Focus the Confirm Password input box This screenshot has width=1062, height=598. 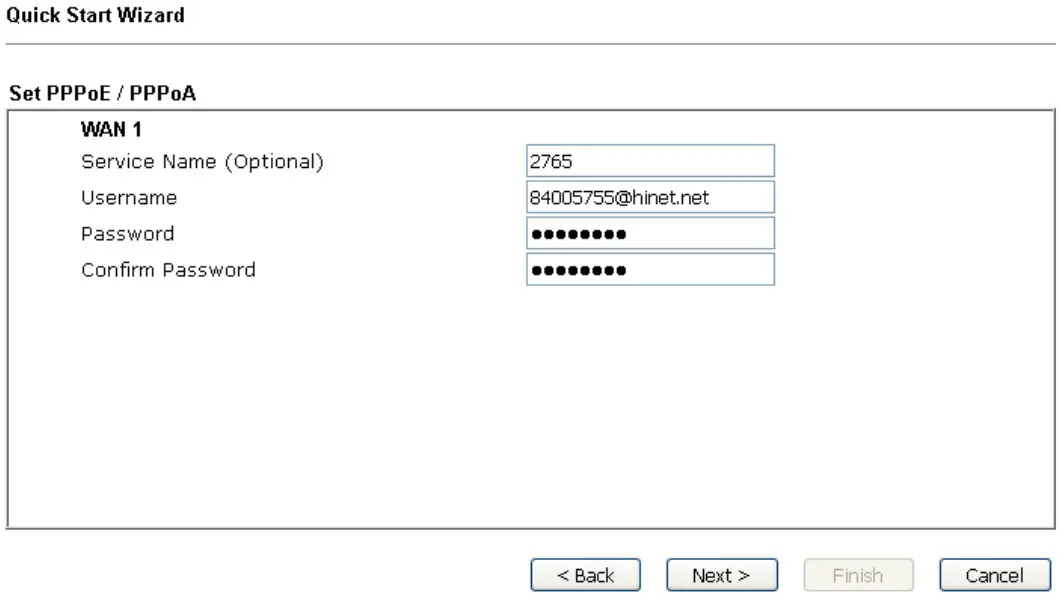[x=650, y=269]
